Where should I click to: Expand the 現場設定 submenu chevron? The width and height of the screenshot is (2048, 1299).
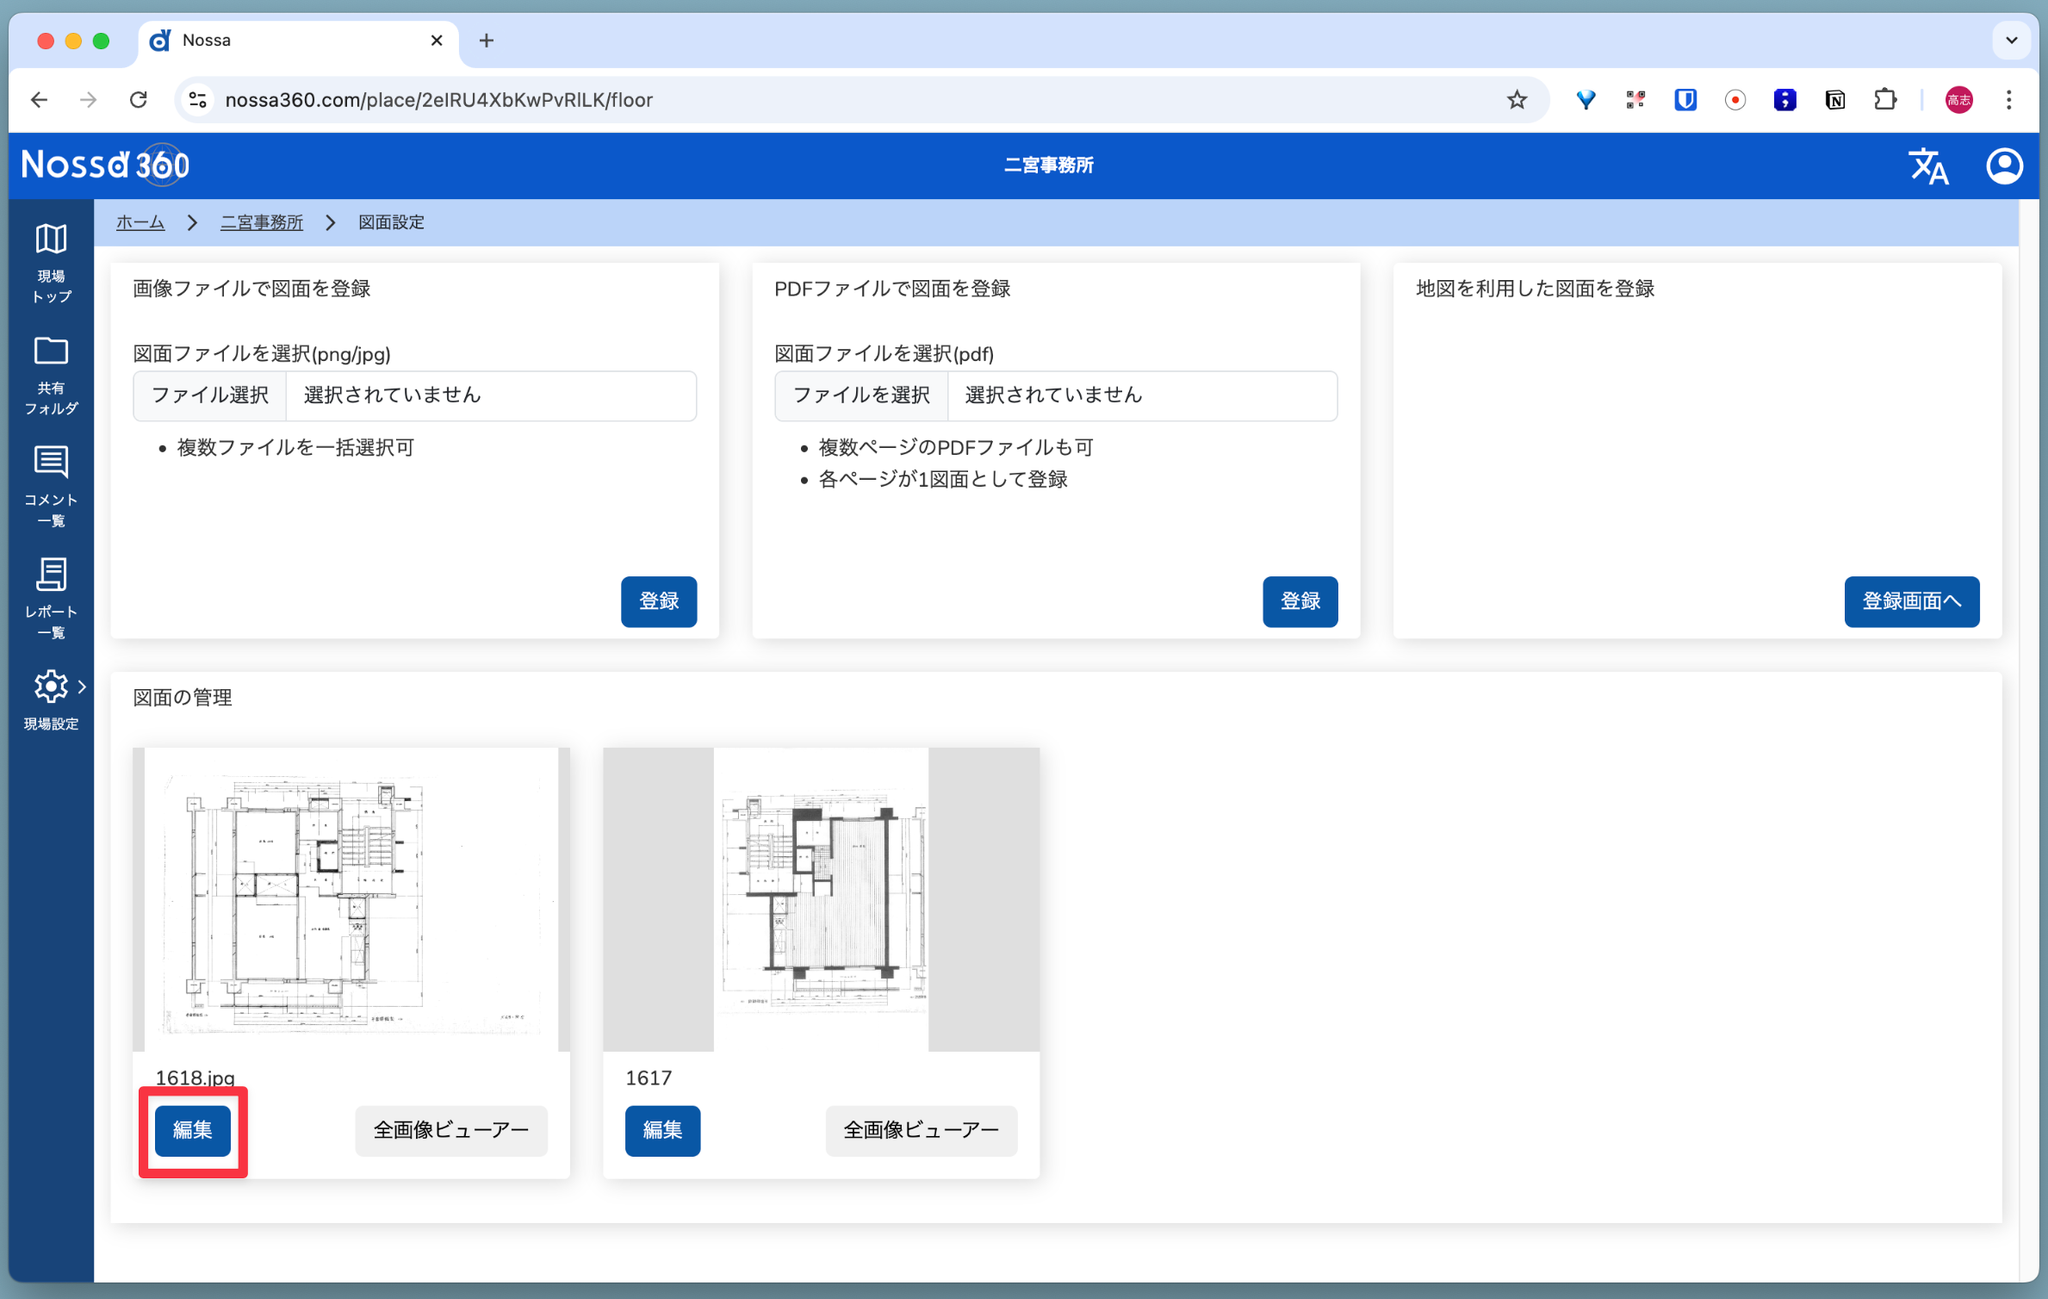[82, 687]
